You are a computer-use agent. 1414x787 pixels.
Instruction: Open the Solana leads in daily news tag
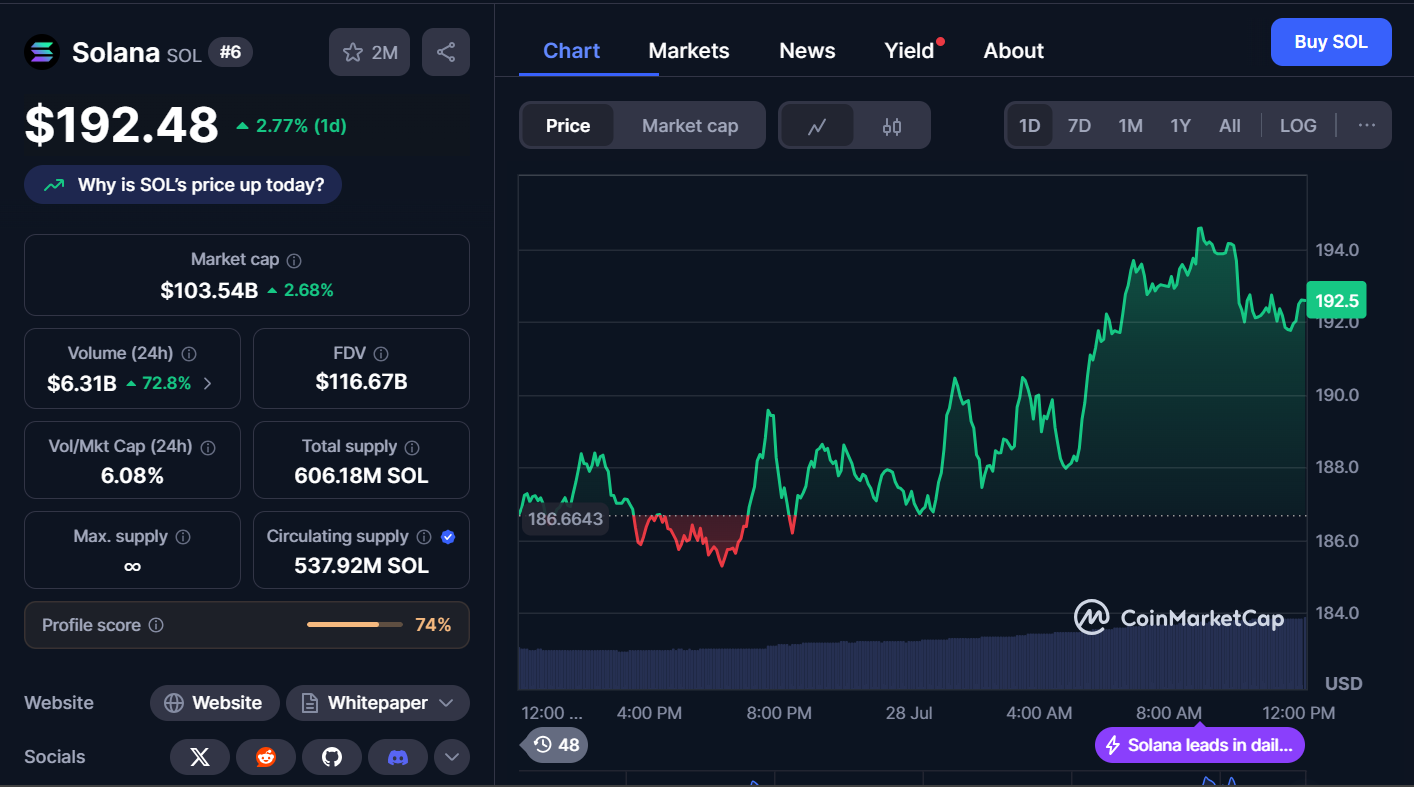click(x=1200, y=745)
